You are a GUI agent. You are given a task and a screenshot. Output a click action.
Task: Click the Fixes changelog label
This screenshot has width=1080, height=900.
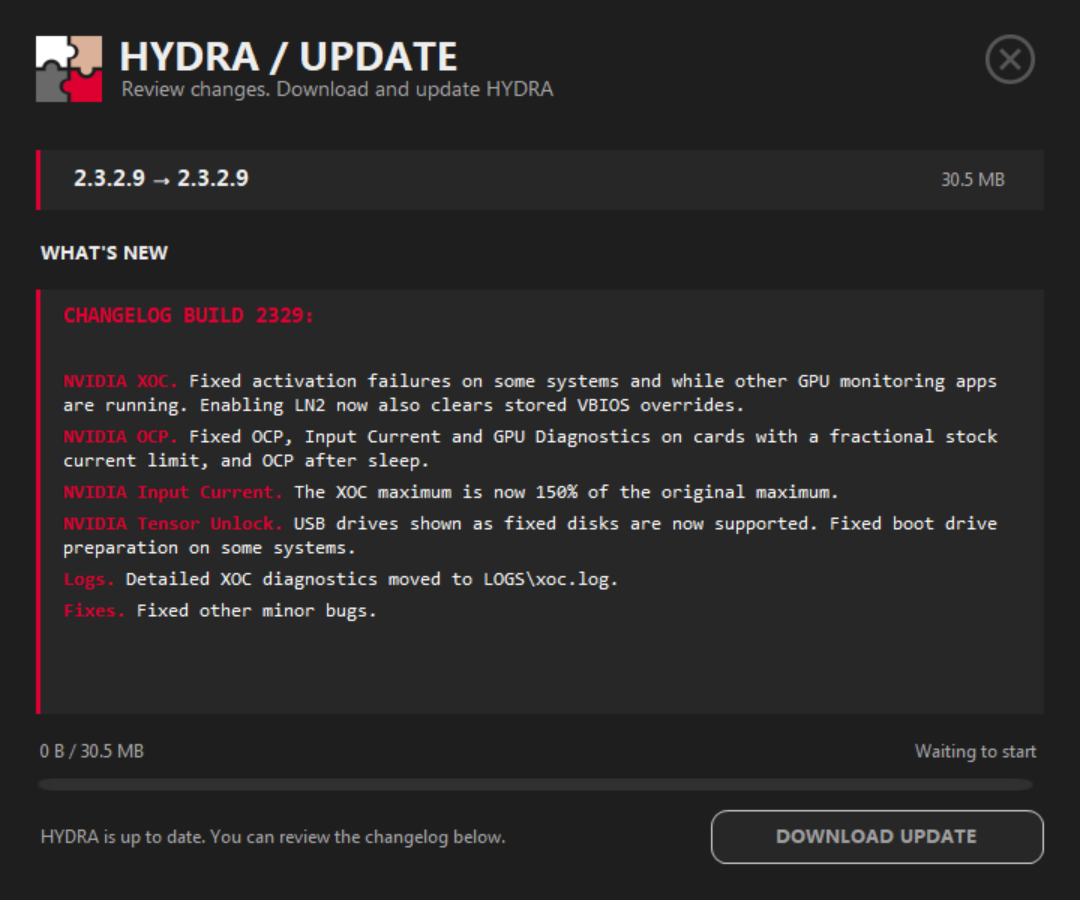pos(94,610)
